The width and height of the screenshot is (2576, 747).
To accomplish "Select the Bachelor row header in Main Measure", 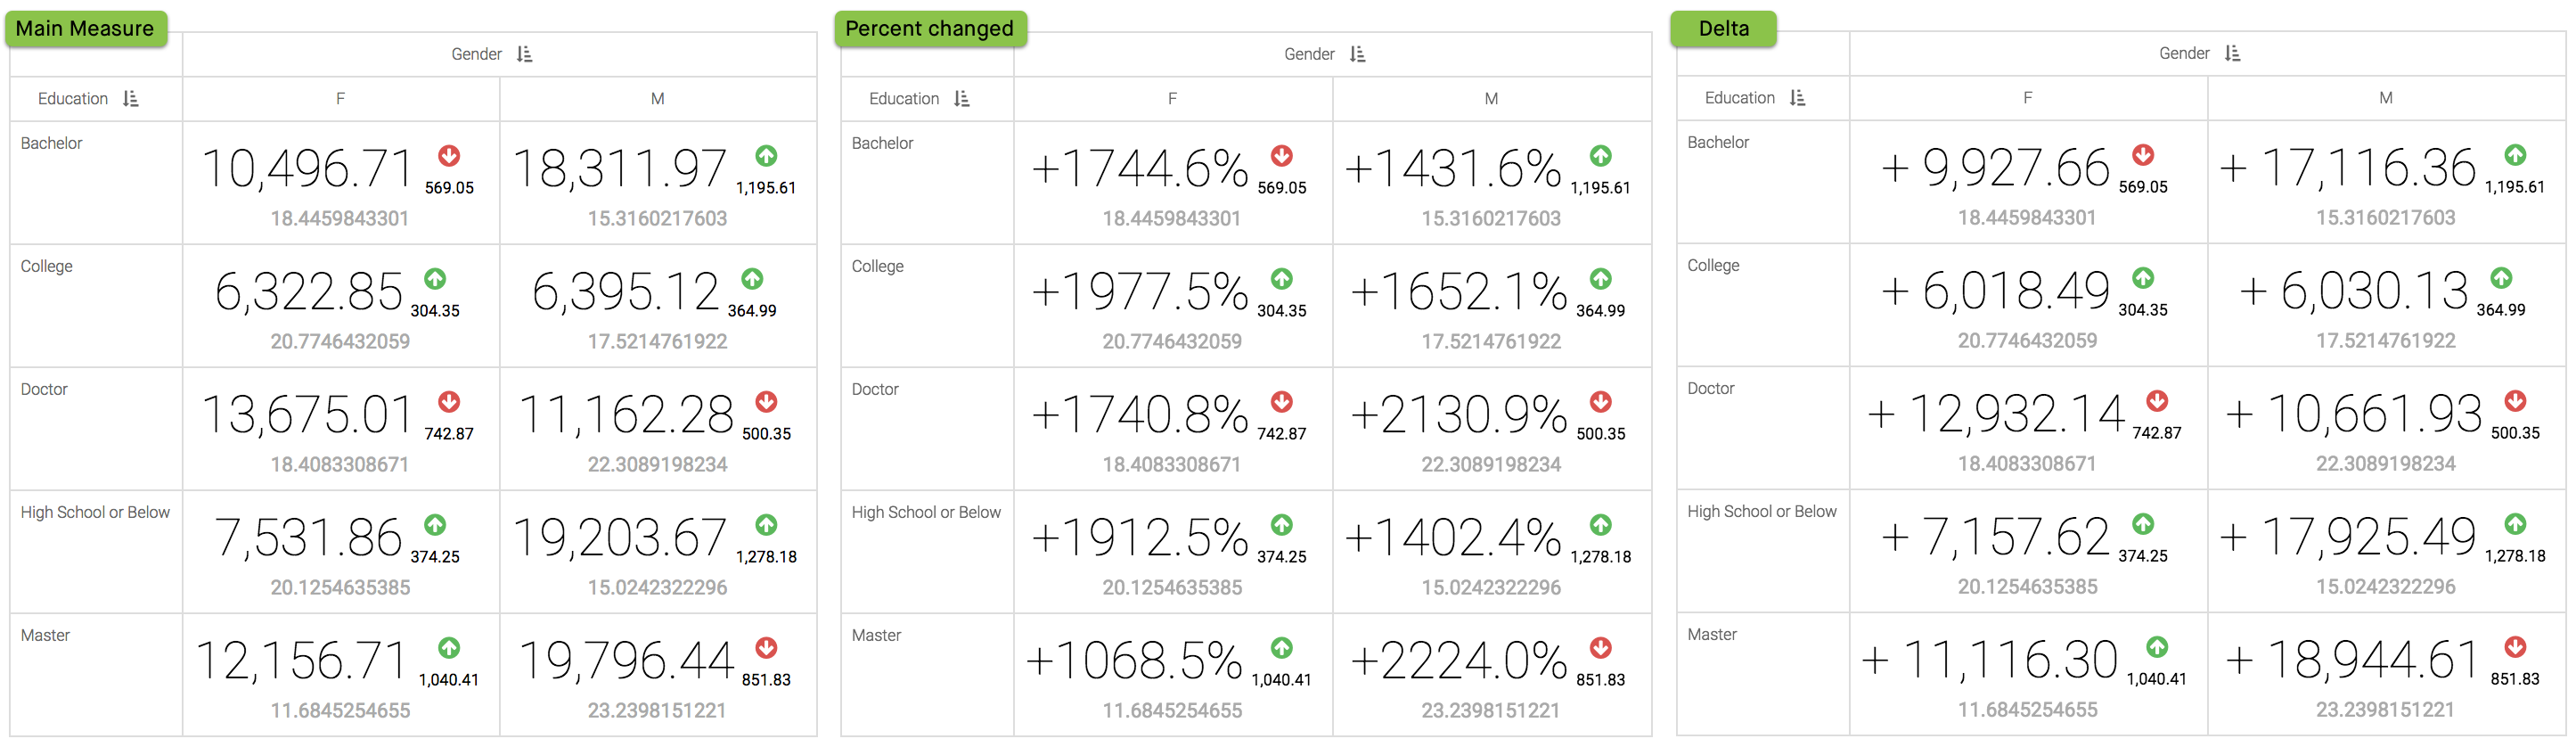I will pyautogui.click(x=52, y=143).
